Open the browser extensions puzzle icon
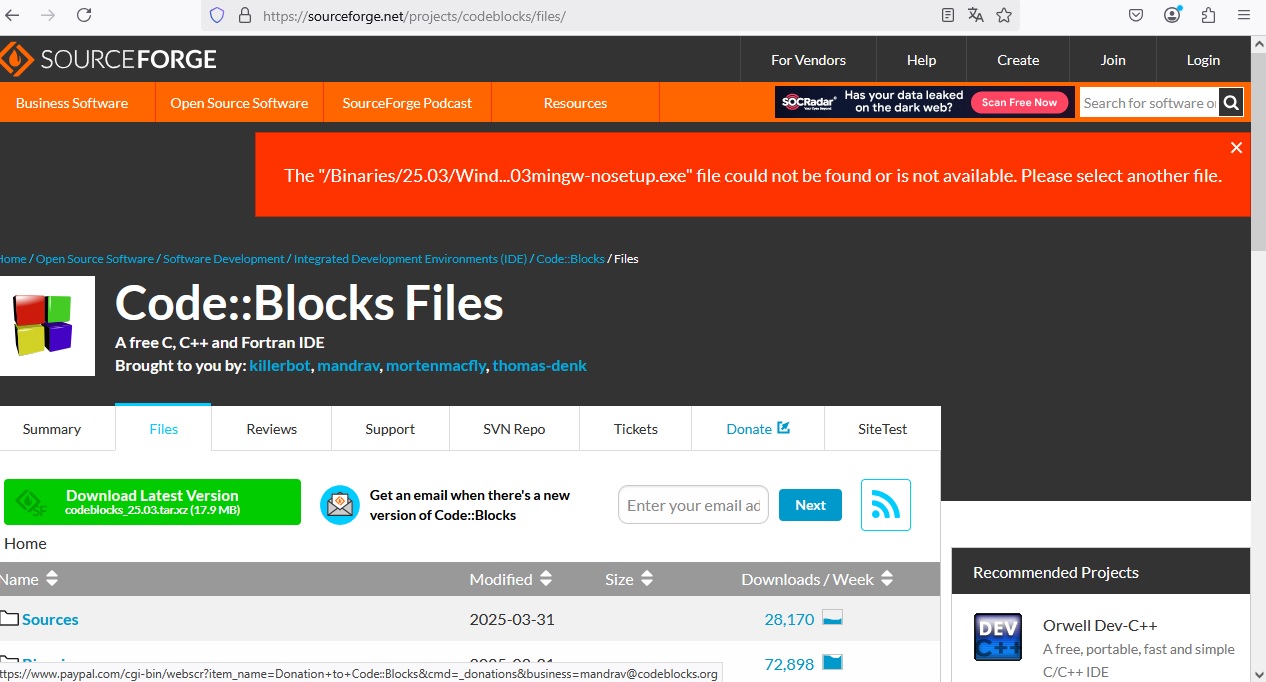Screen dimensions: 1266x682 coord(1208,15)
